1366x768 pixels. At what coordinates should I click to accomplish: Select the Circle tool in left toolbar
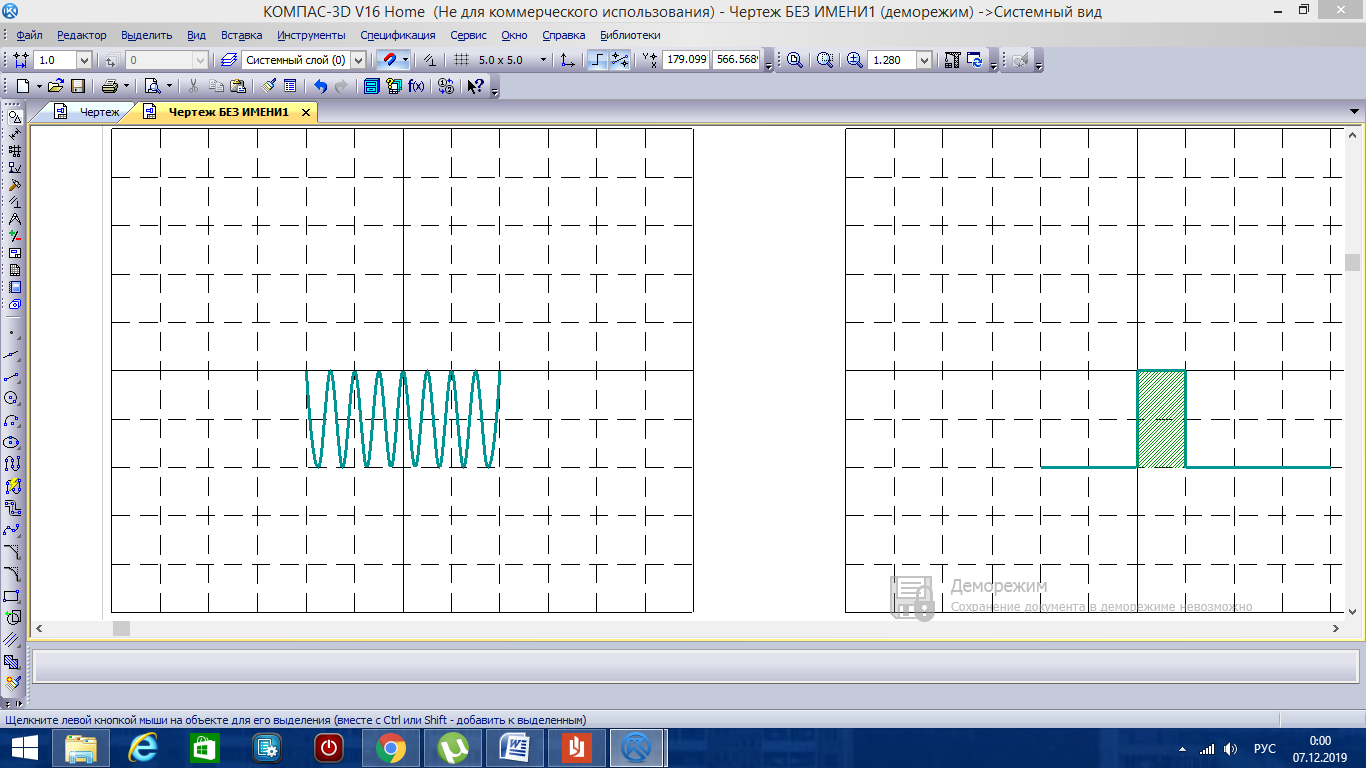tap(13, 397)
